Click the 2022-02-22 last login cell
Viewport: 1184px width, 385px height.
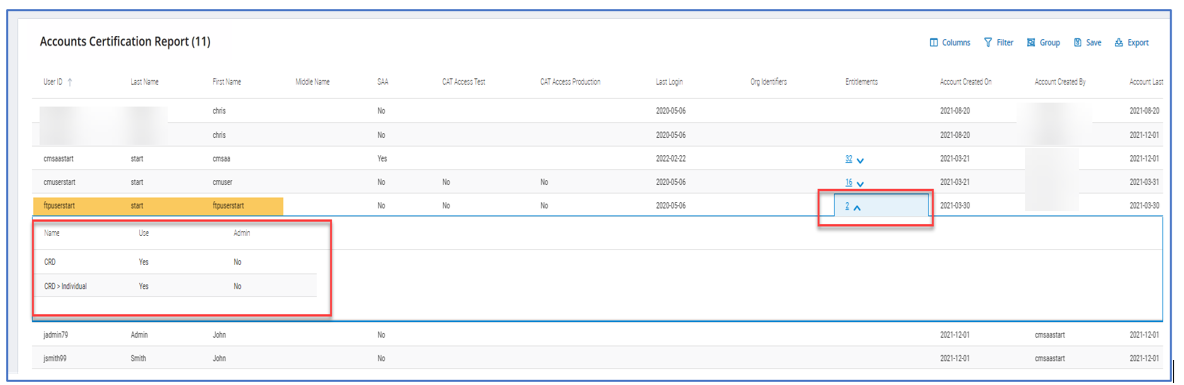pyautogui.click(x=671, y=159)
